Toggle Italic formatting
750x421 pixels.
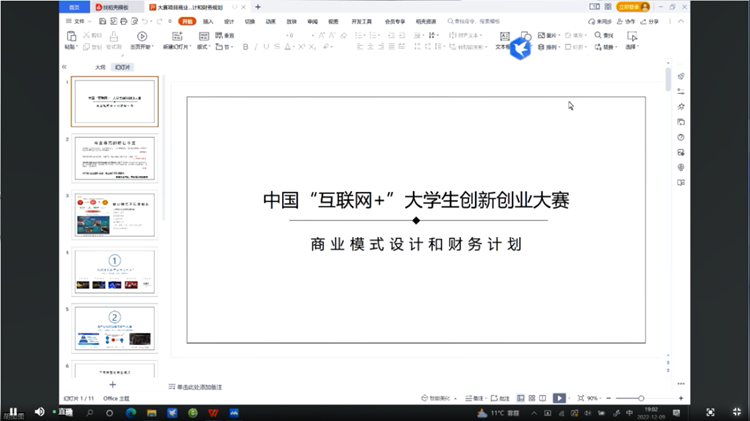256,47
